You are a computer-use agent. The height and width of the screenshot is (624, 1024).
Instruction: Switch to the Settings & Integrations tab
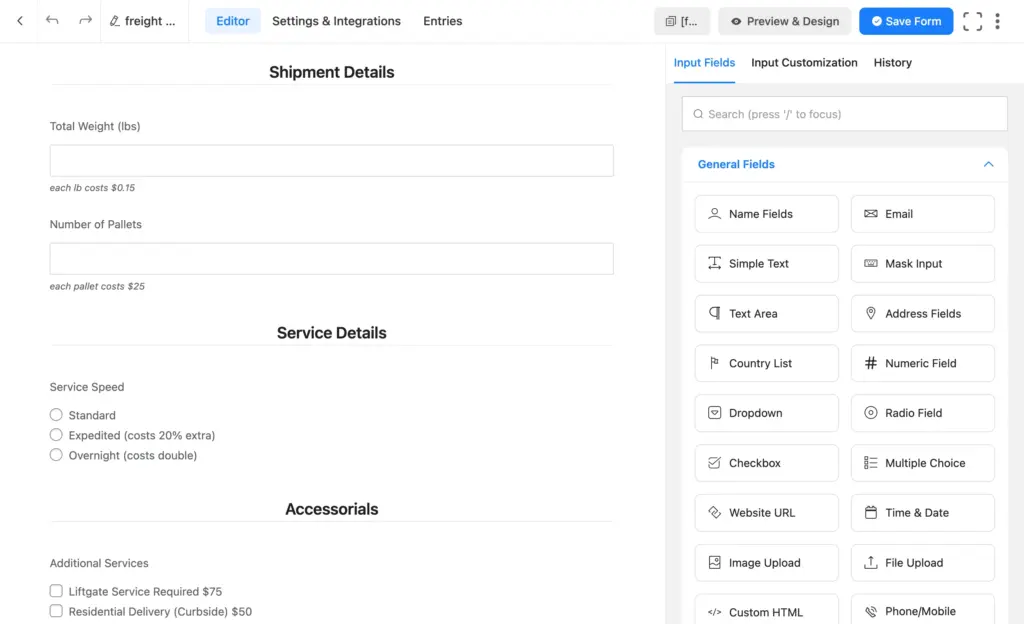click(336, 20)
